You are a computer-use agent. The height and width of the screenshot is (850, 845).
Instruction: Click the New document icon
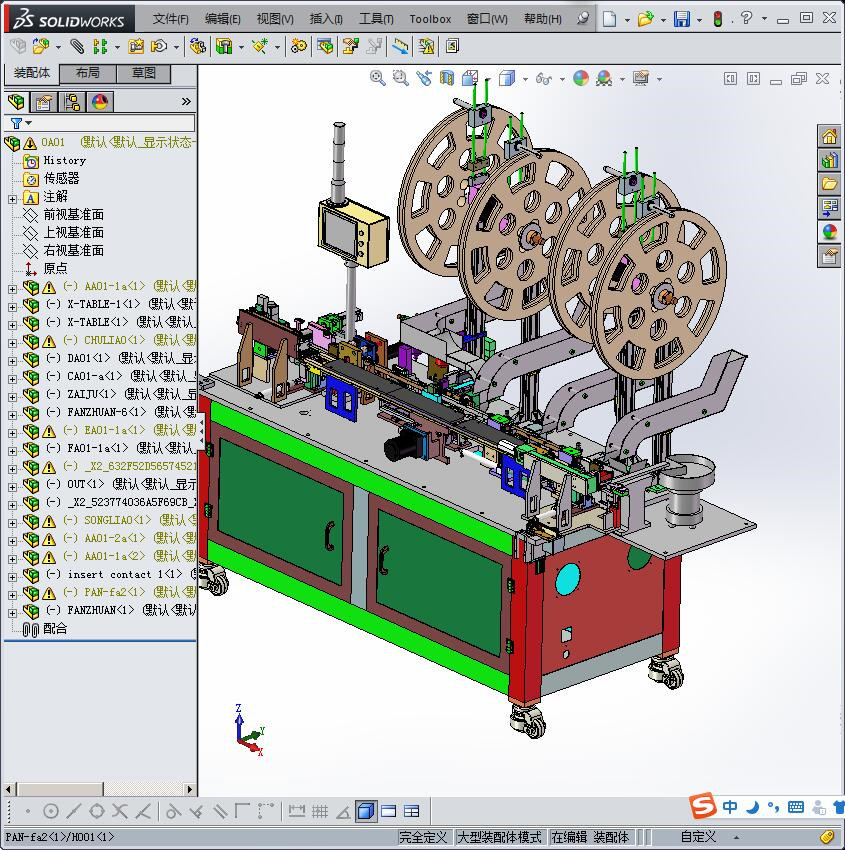(609, 19)
